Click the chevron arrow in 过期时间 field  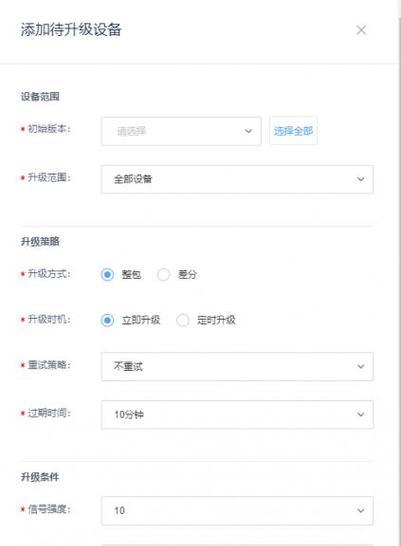361,414
